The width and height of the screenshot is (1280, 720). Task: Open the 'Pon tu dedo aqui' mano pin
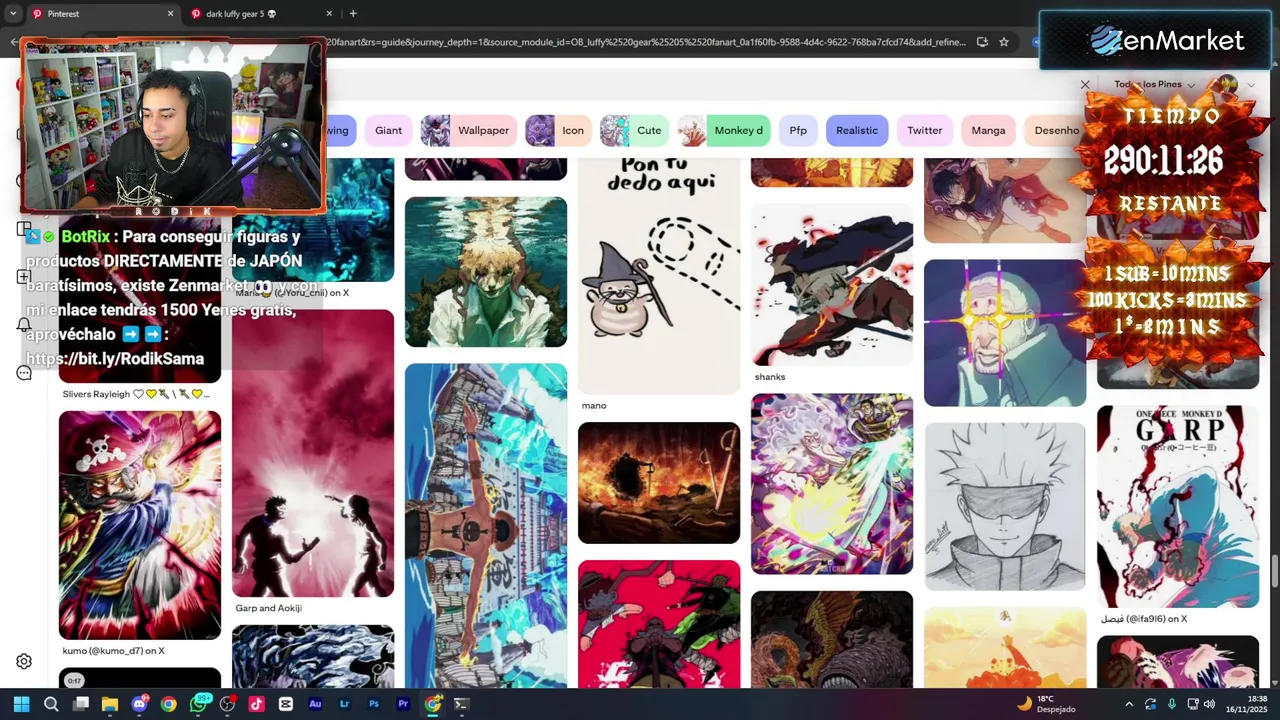(659, 276)
